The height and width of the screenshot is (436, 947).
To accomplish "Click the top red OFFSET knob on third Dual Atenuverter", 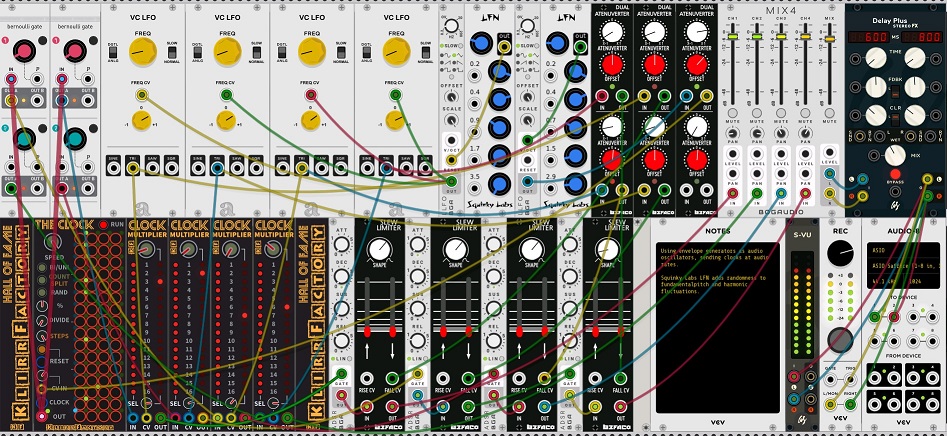I will (x=696, y=63).
